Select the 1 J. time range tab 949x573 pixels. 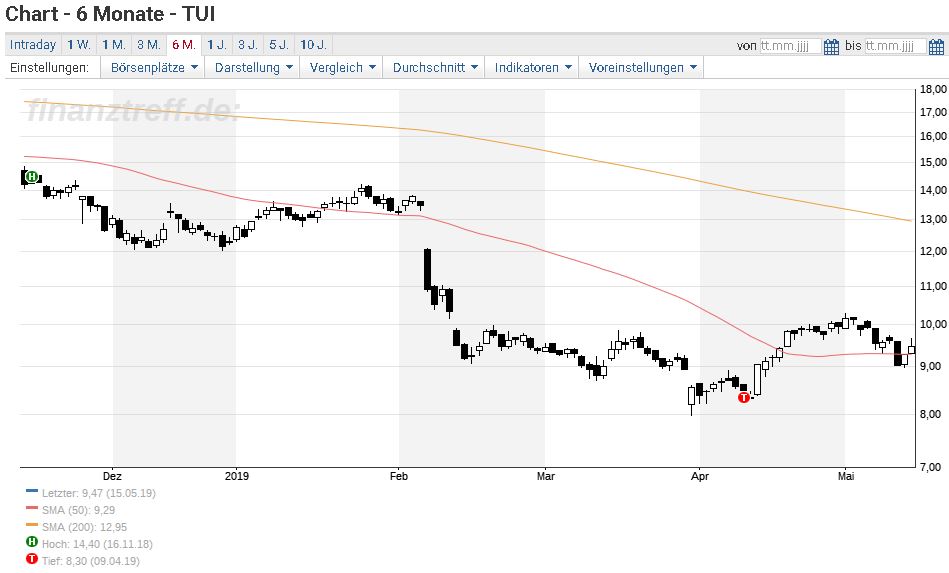(217, 45)
